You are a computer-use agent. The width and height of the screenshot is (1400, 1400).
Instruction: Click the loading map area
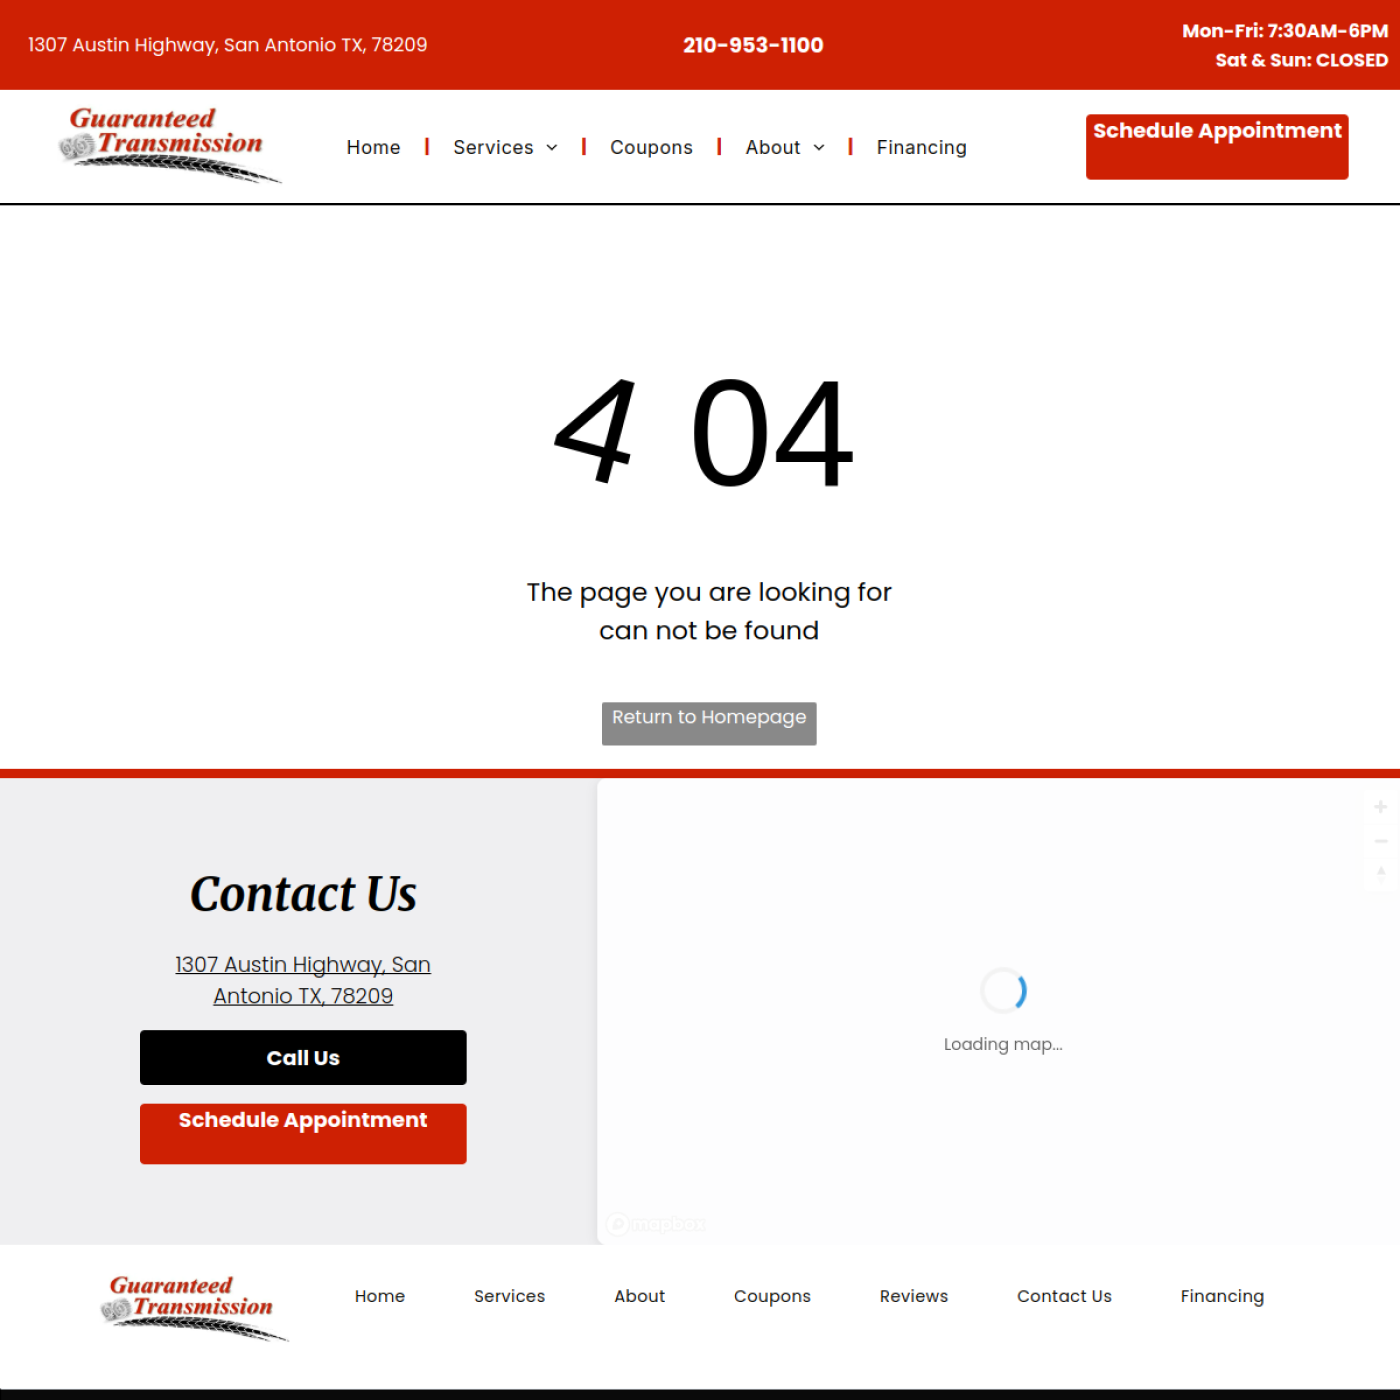(1000, 1012)
